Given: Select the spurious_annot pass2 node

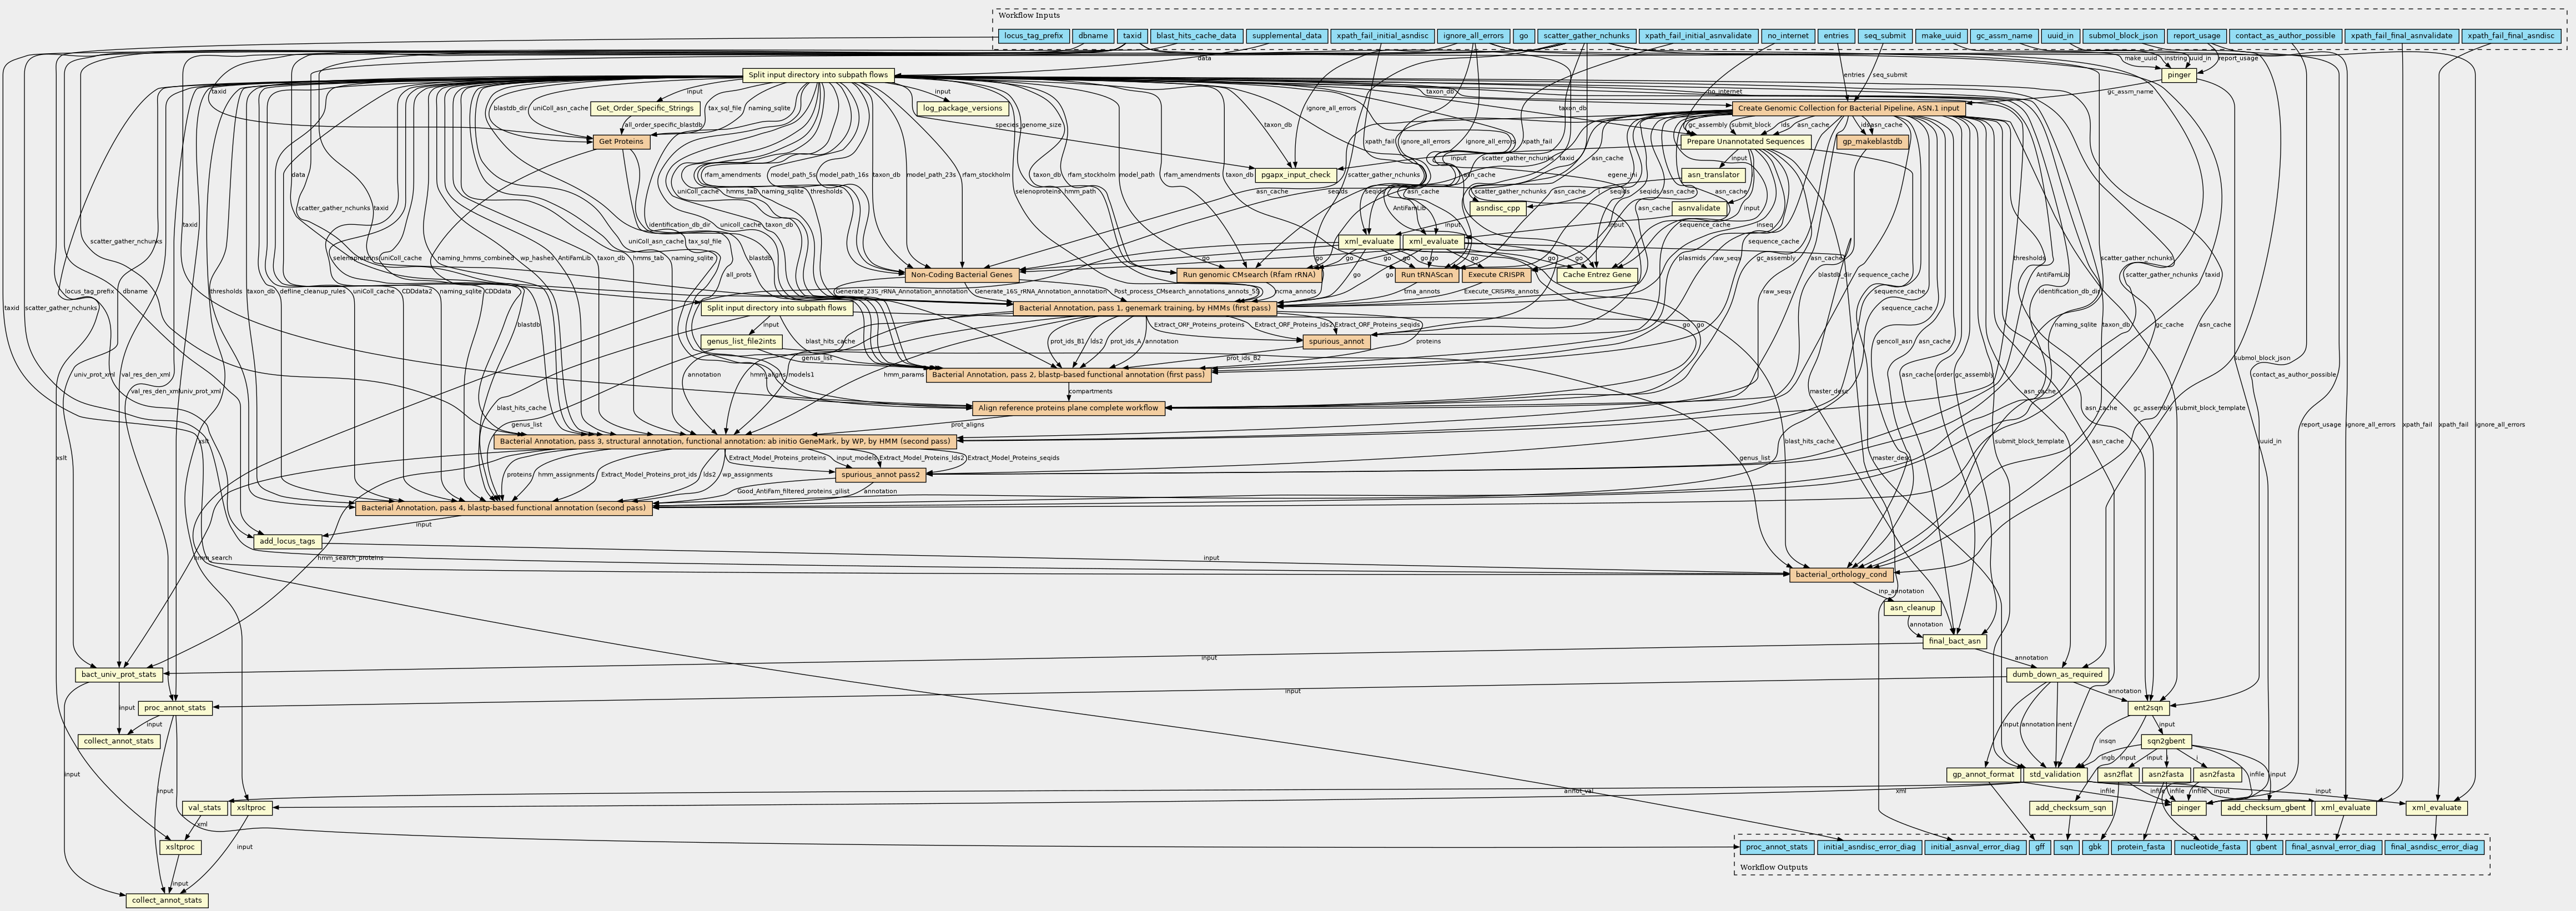Looking at the screenshot, I should [880, 474].
